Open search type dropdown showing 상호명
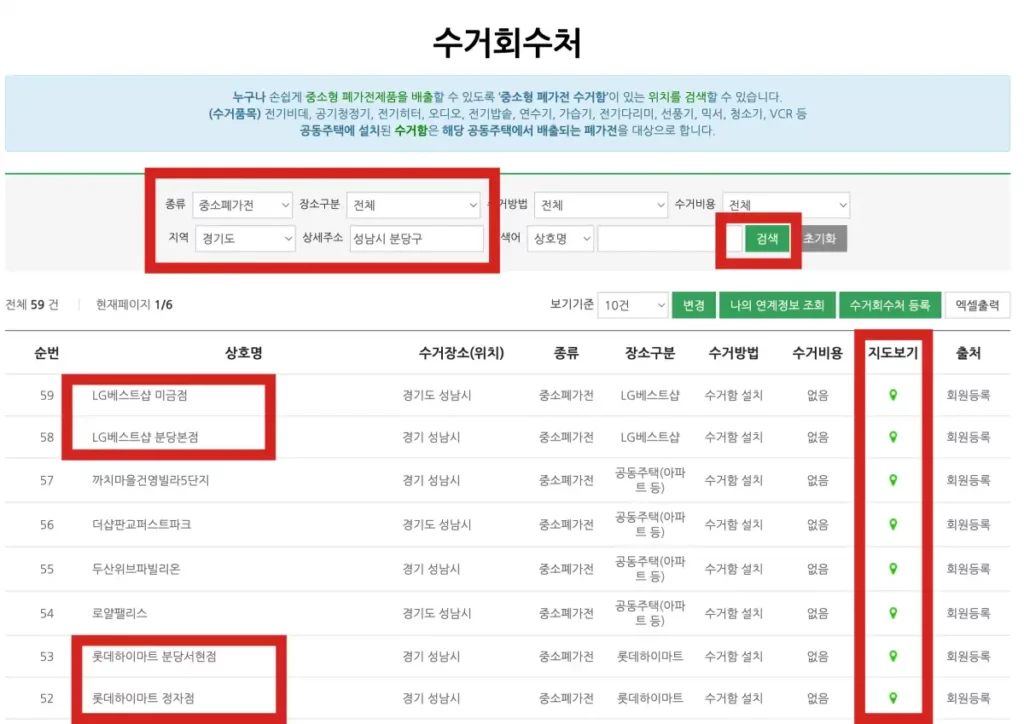This screenshot has height=724, width=1024. click(x=560, y=238)
